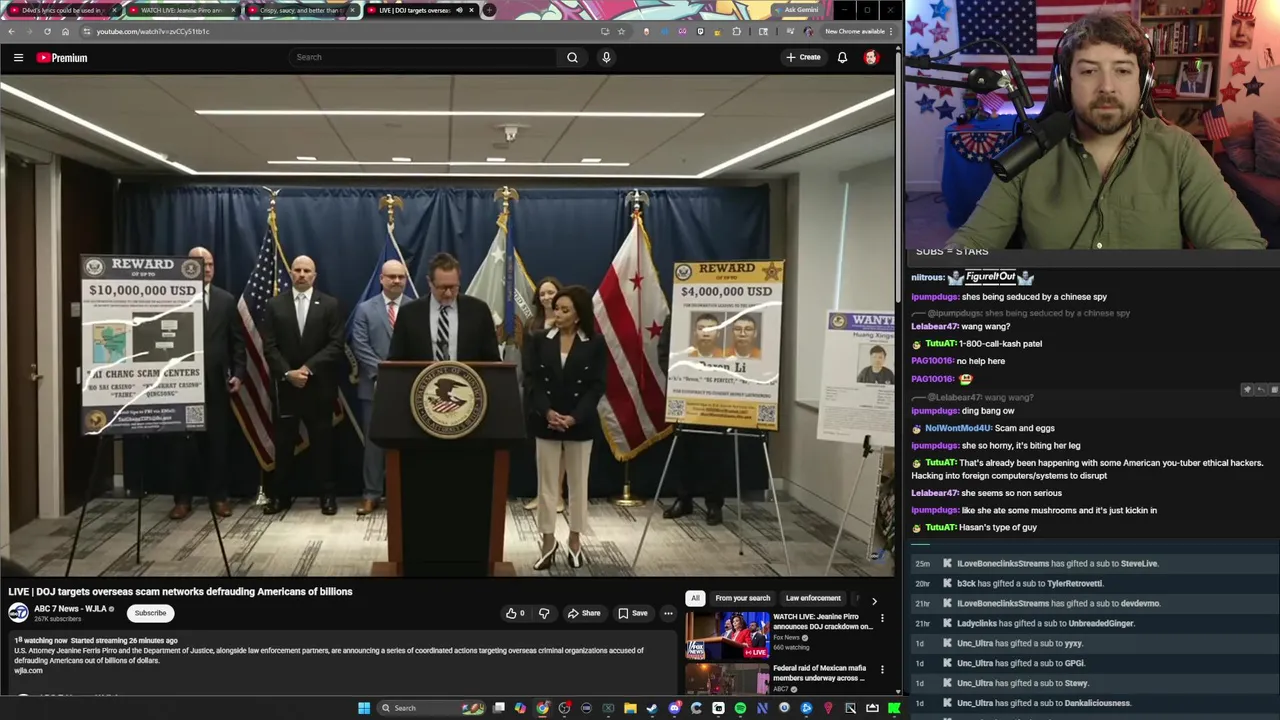Open the wjla.com link in description

click(x=29, y=671)
